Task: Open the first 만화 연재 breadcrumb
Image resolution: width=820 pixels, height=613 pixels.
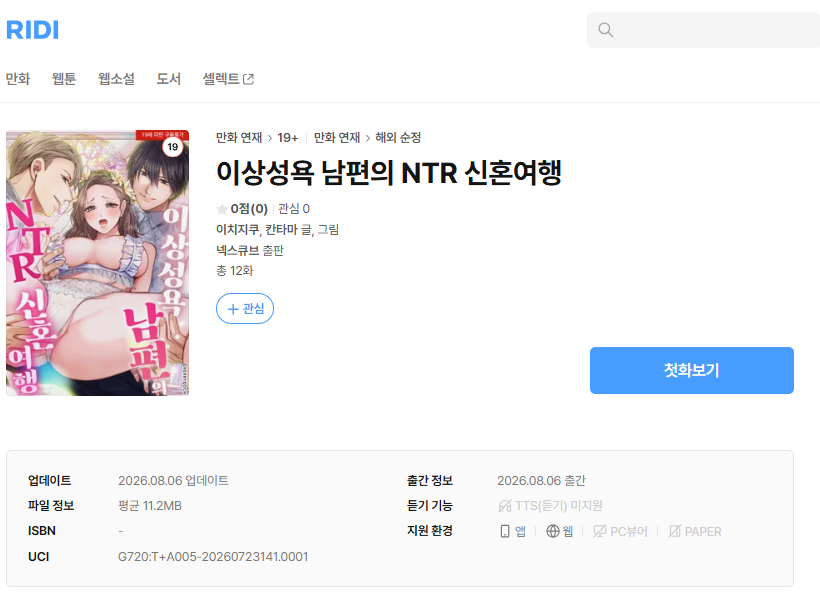Action: [x=239, y=138]
